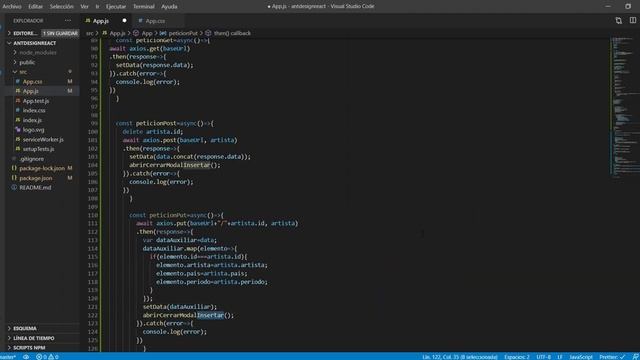This screenshot has width=640, height=360.
Task: Expand the node_modules folder
Action: click(38, 53)
